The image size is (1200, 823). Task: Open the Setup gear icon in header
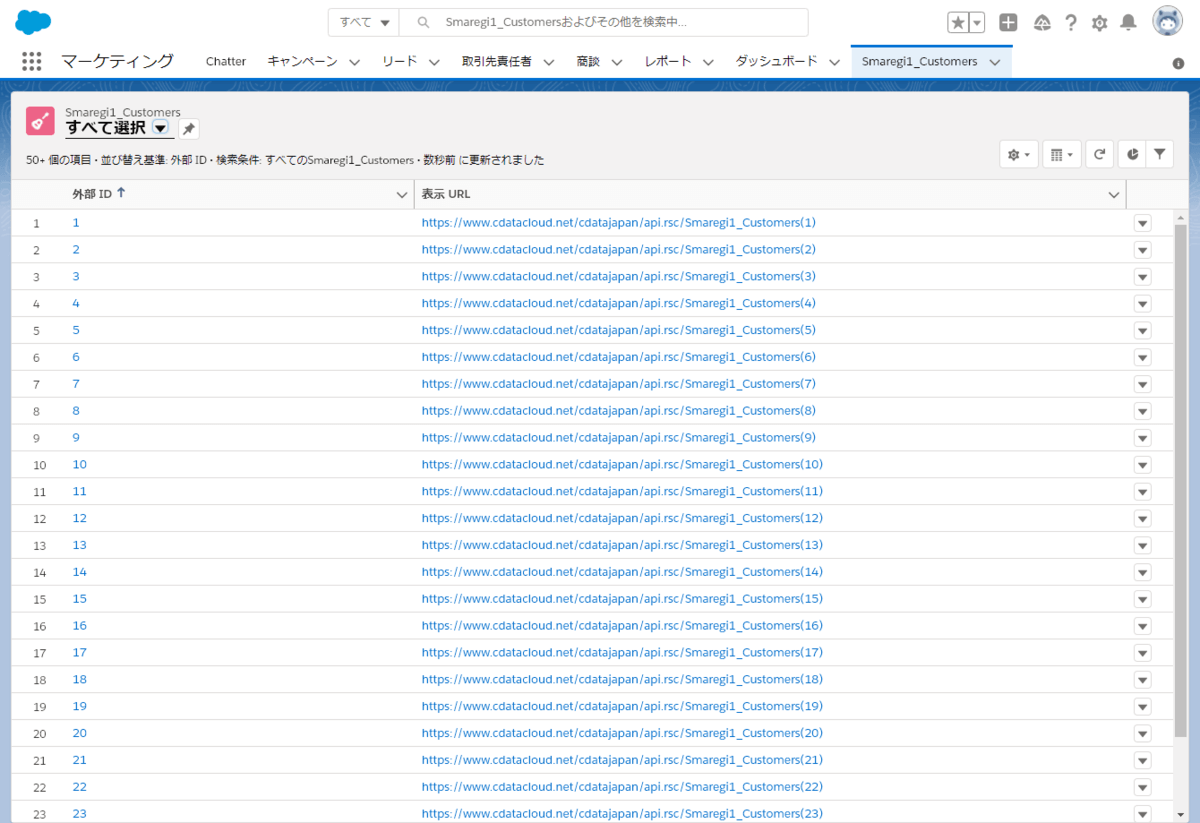coord(1099,23)
